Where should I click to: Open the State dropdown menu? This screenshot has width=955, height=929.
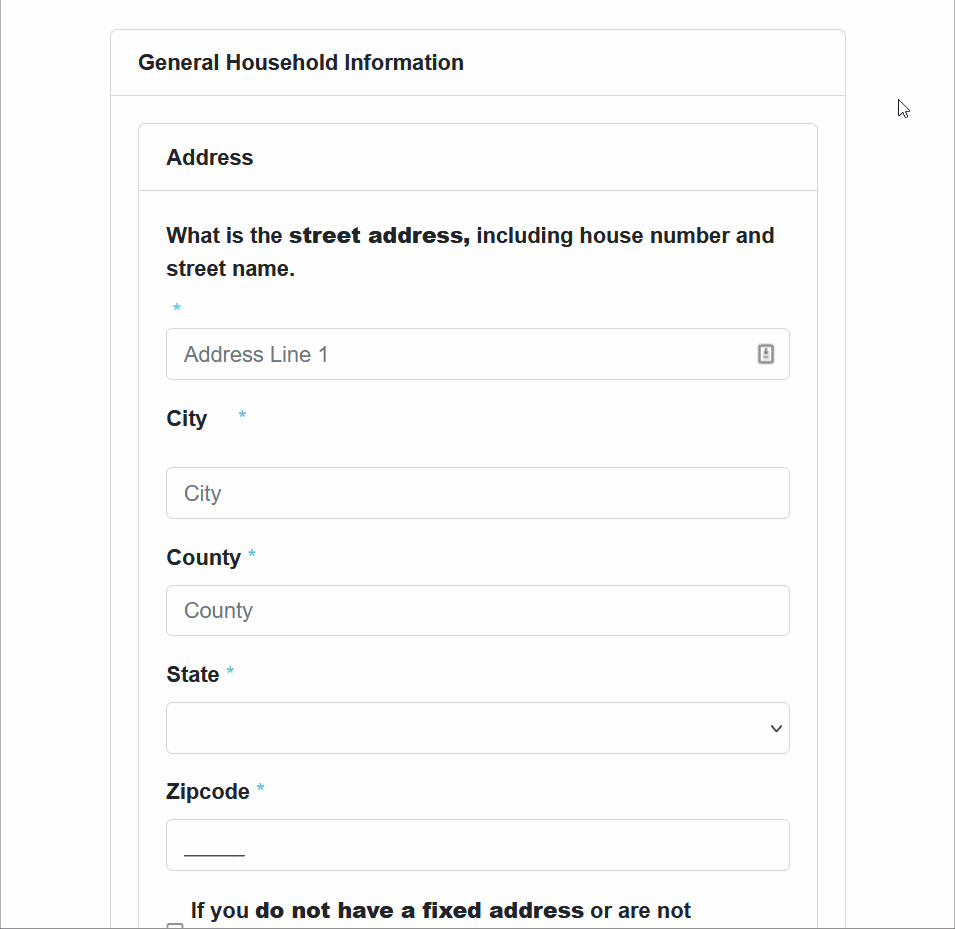pyautogui.click(x=477, y=728)
